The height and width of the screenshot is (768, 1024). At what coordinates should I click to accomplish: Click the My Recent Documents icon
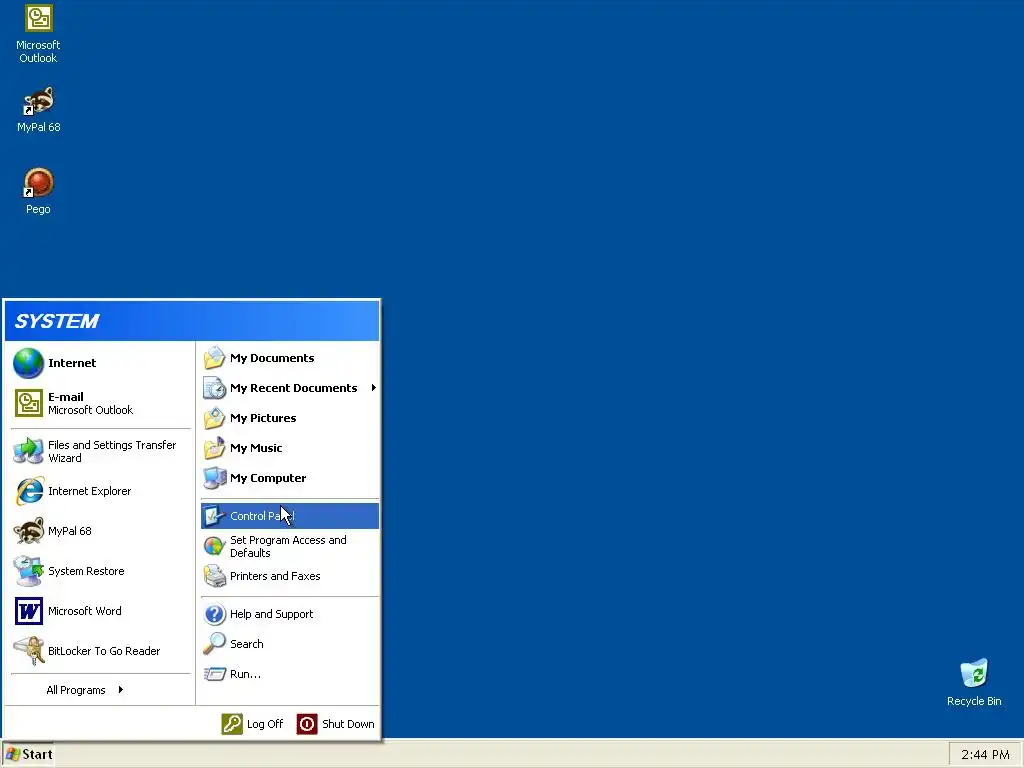(x=214, y=388)
